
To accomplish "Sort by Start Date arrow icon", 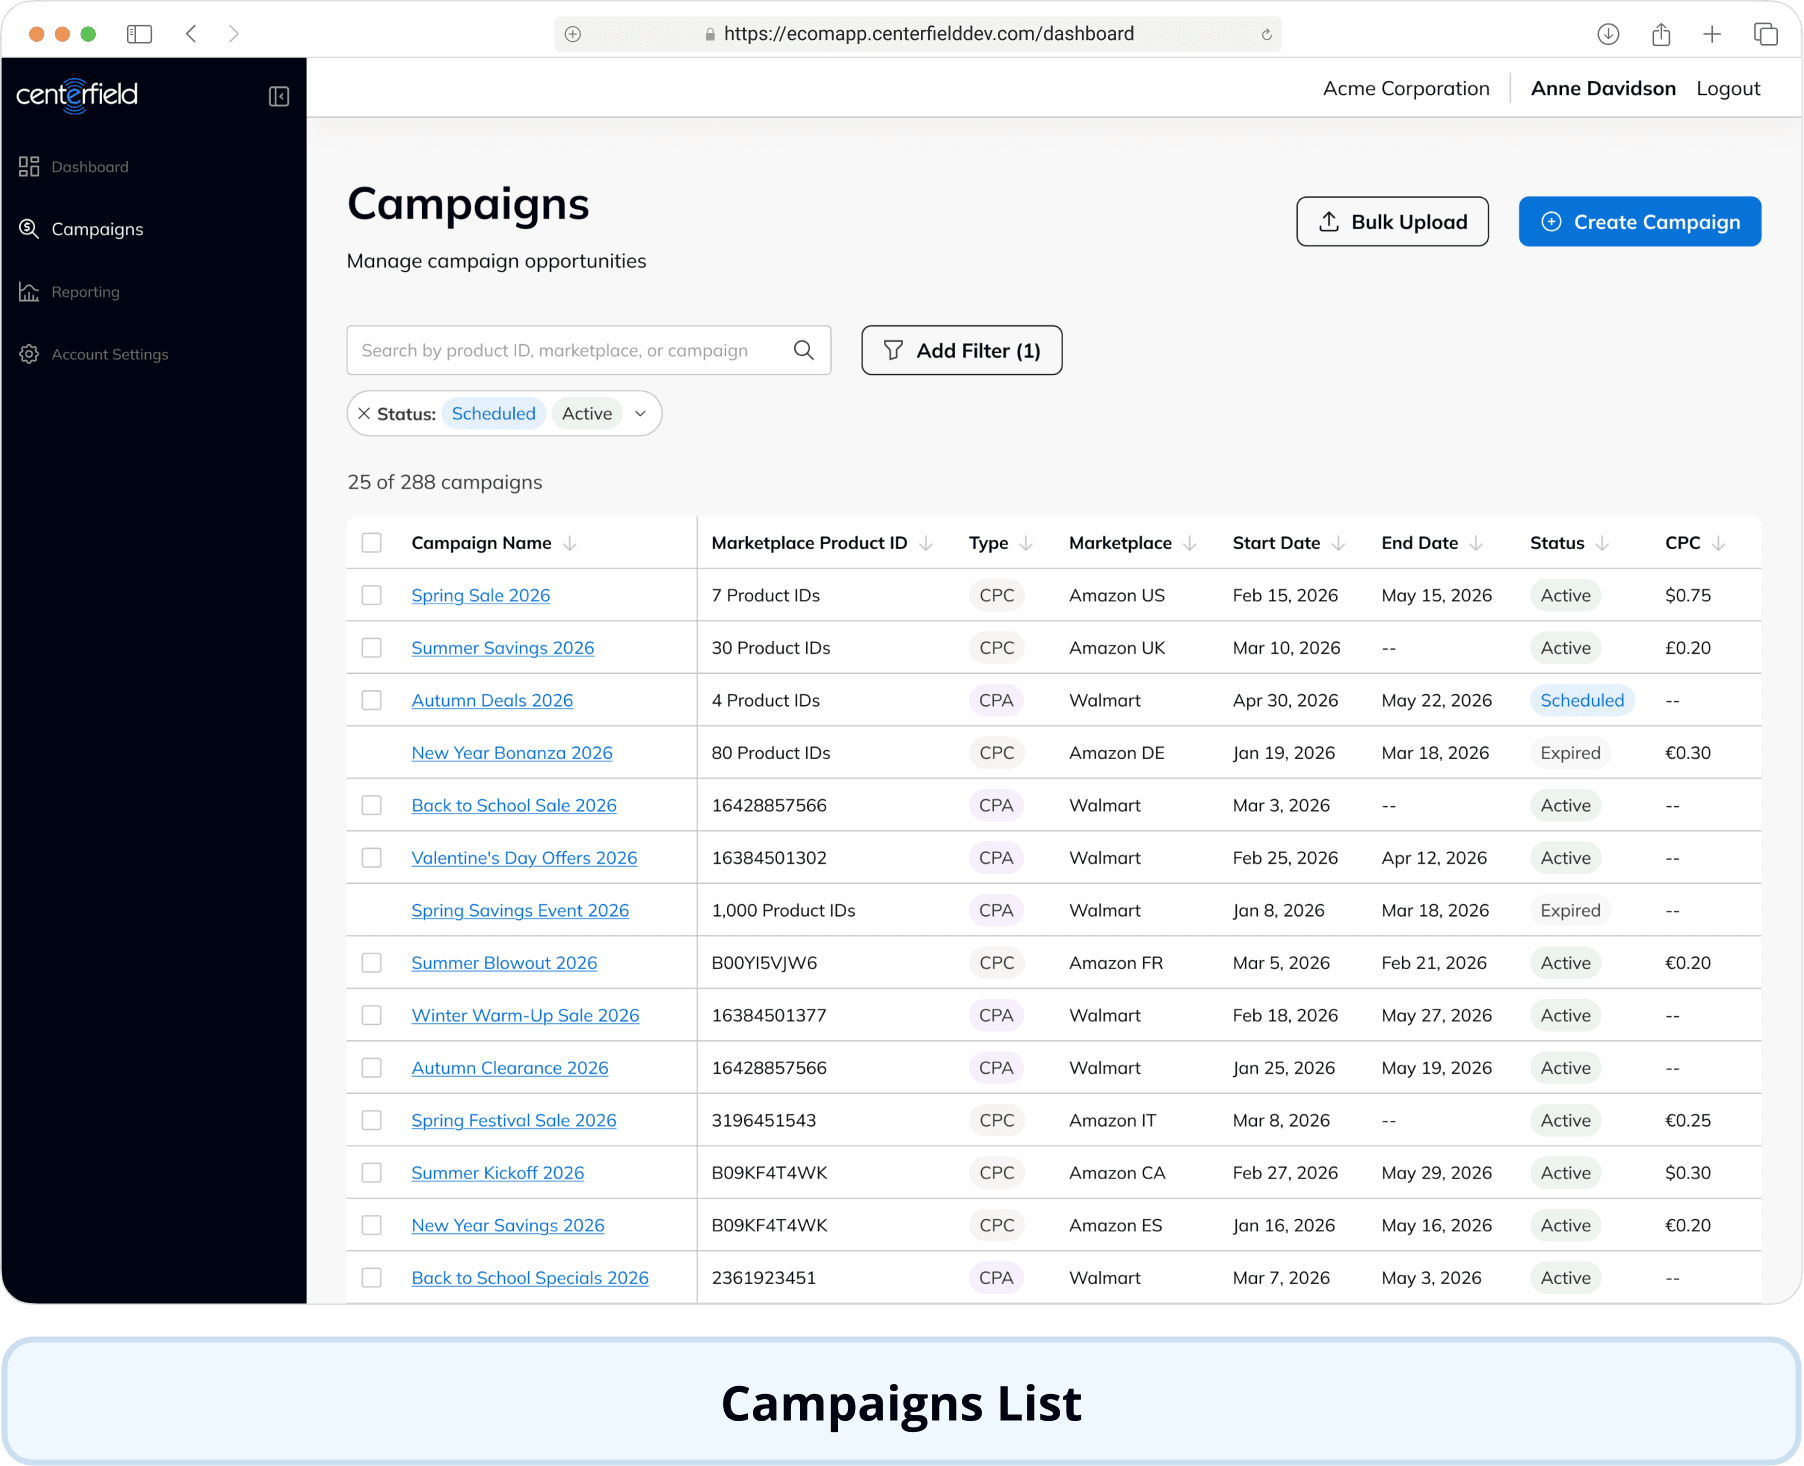I will pyautogui.click(x=1339, y=543).
